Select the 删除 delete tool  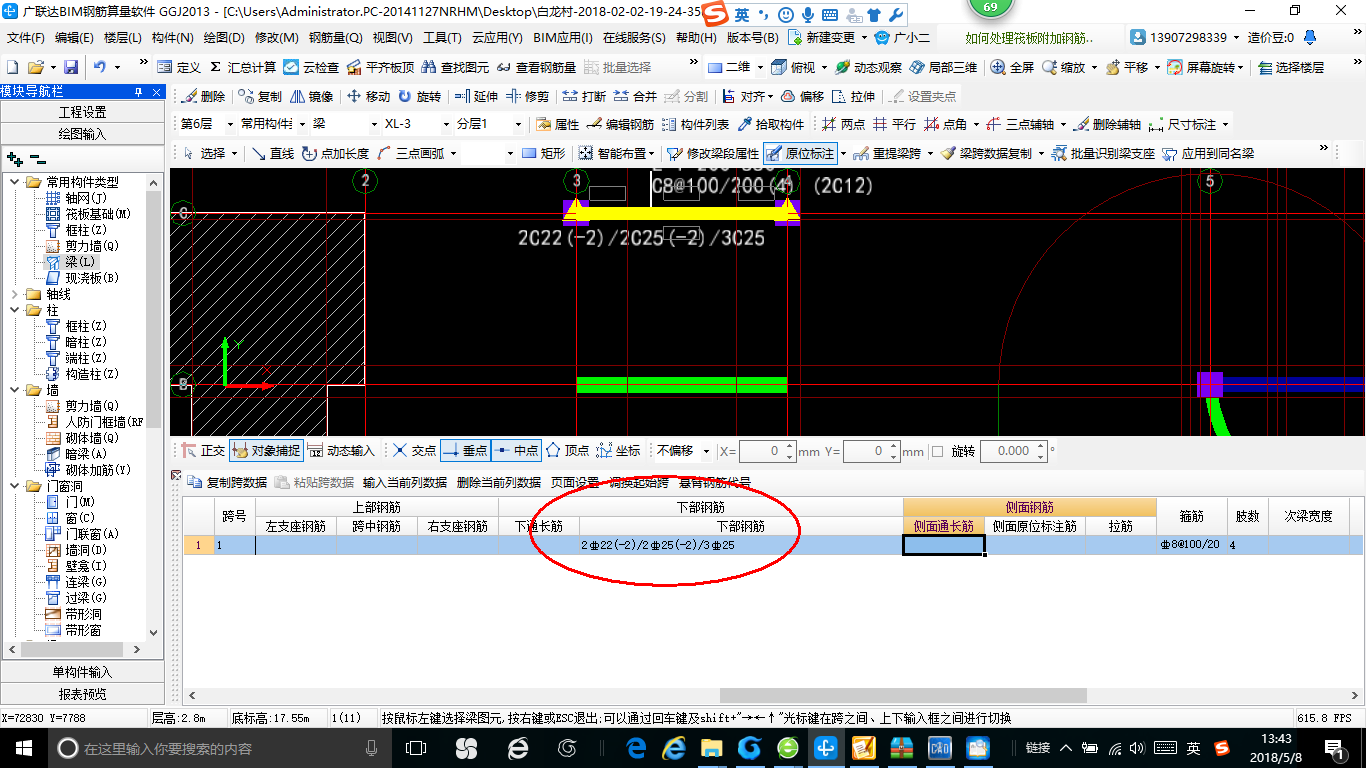[x=203, y=96]
